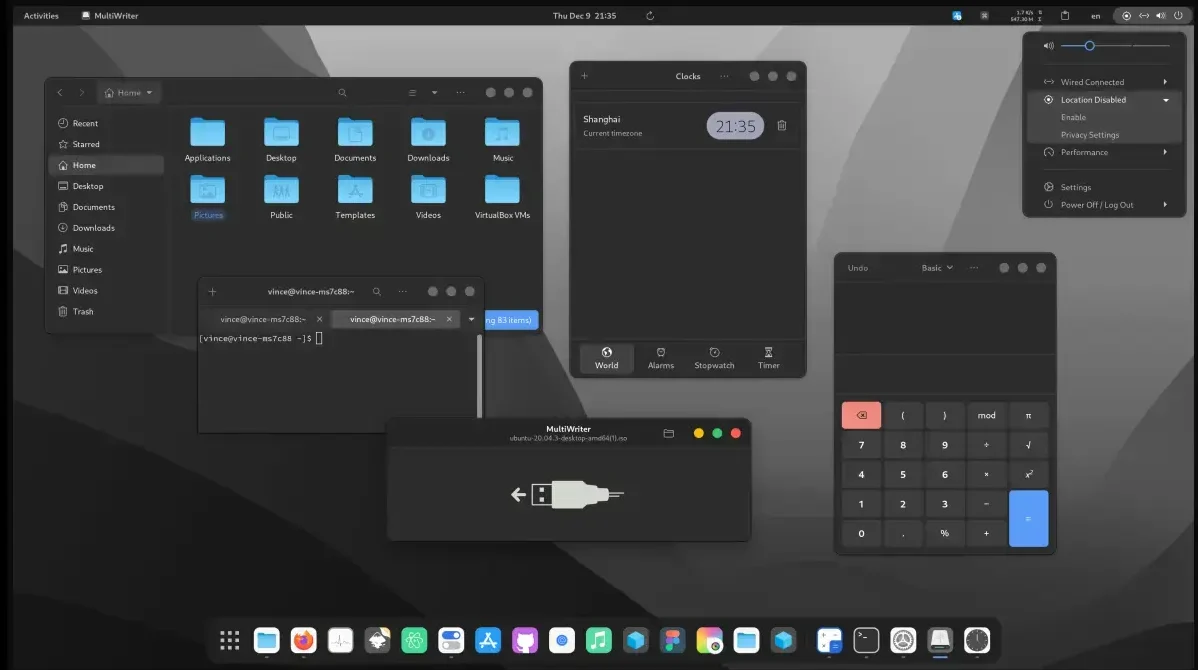Click the equals key on Calculator
The width and height of the screenshot is (1198, 670).
[1028, 518]
